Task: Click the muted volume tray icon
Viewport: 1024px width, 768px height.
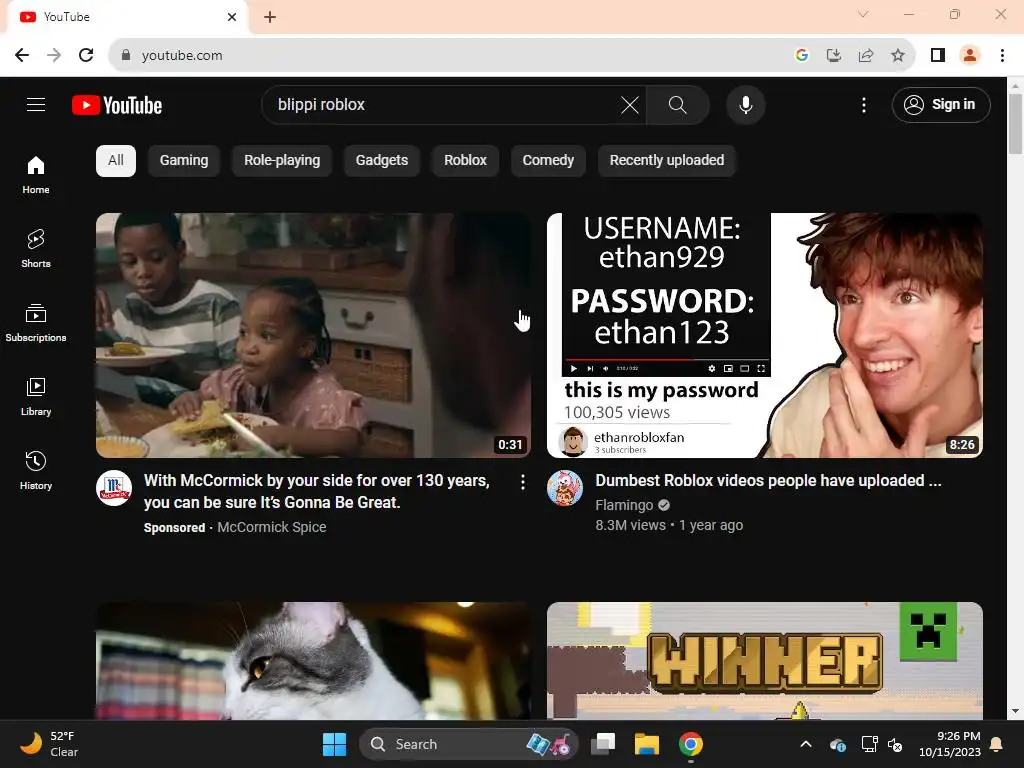Action: pos(895,744)
